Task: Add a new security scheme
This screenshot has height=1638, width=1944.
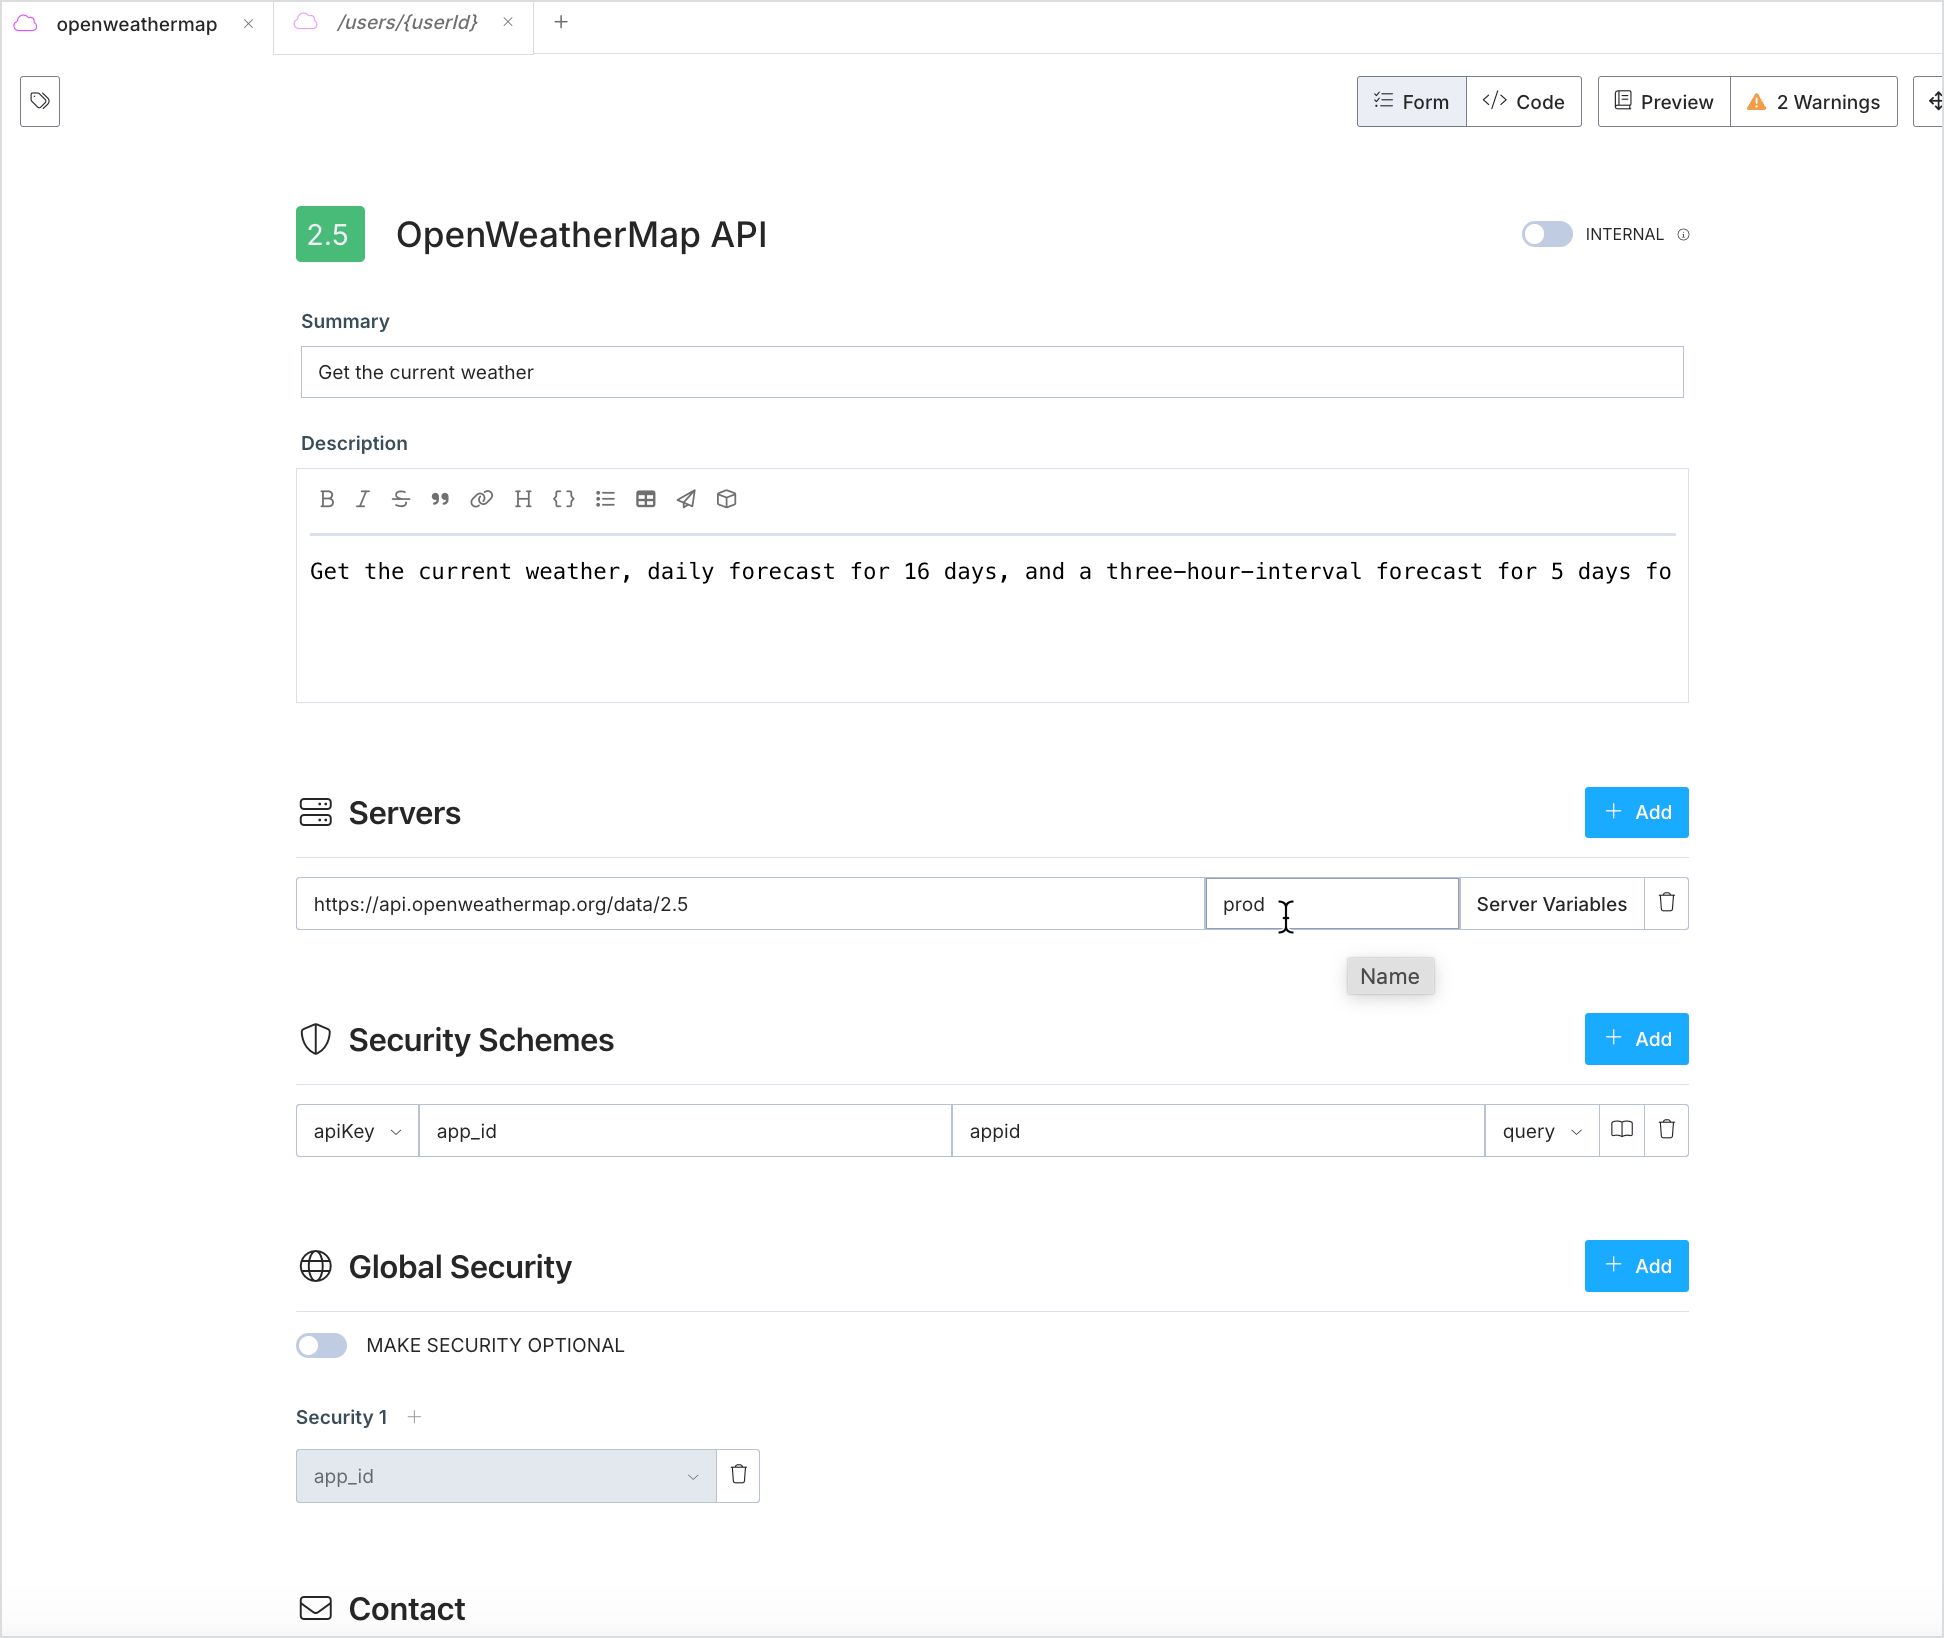Action: [1637, 1039]
